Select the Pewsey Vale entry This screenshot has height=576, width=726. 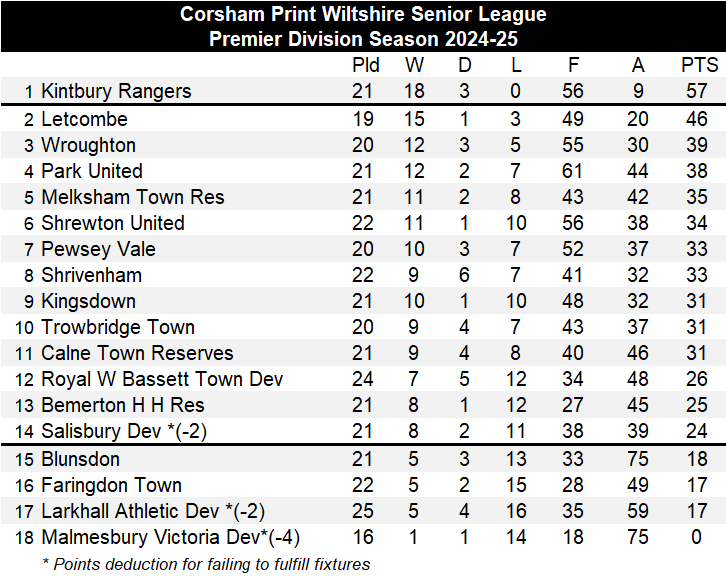pos(99,249)
